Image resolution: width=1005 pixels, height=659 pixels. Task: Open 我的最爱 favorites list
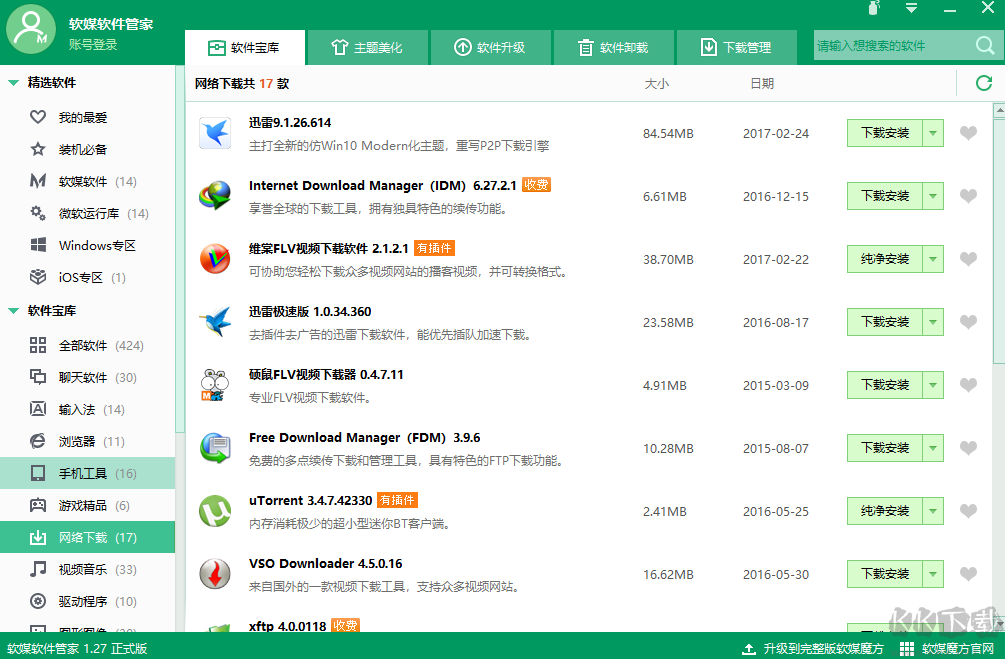87,117
